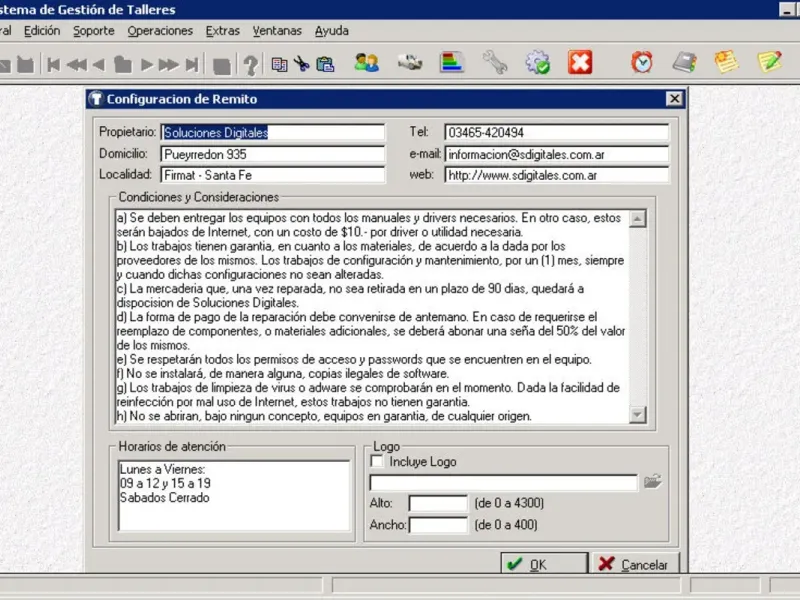The height and width of the screenshot is (600, 800).
Task: Click the e-mail input field
Action: [x=556, y=154]
